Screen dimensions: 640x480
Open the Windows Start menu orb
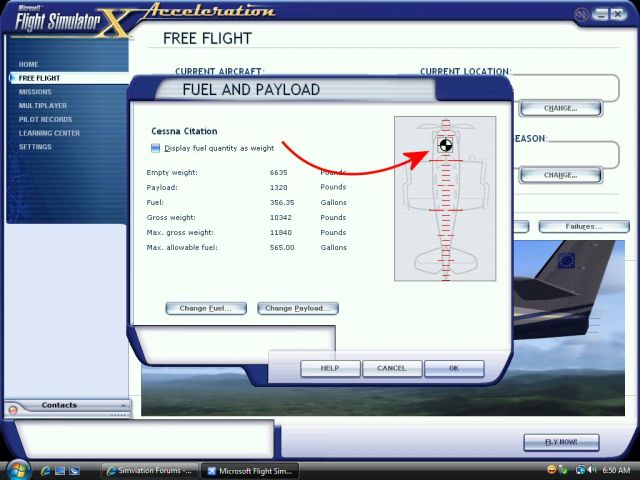coord(17,469)
